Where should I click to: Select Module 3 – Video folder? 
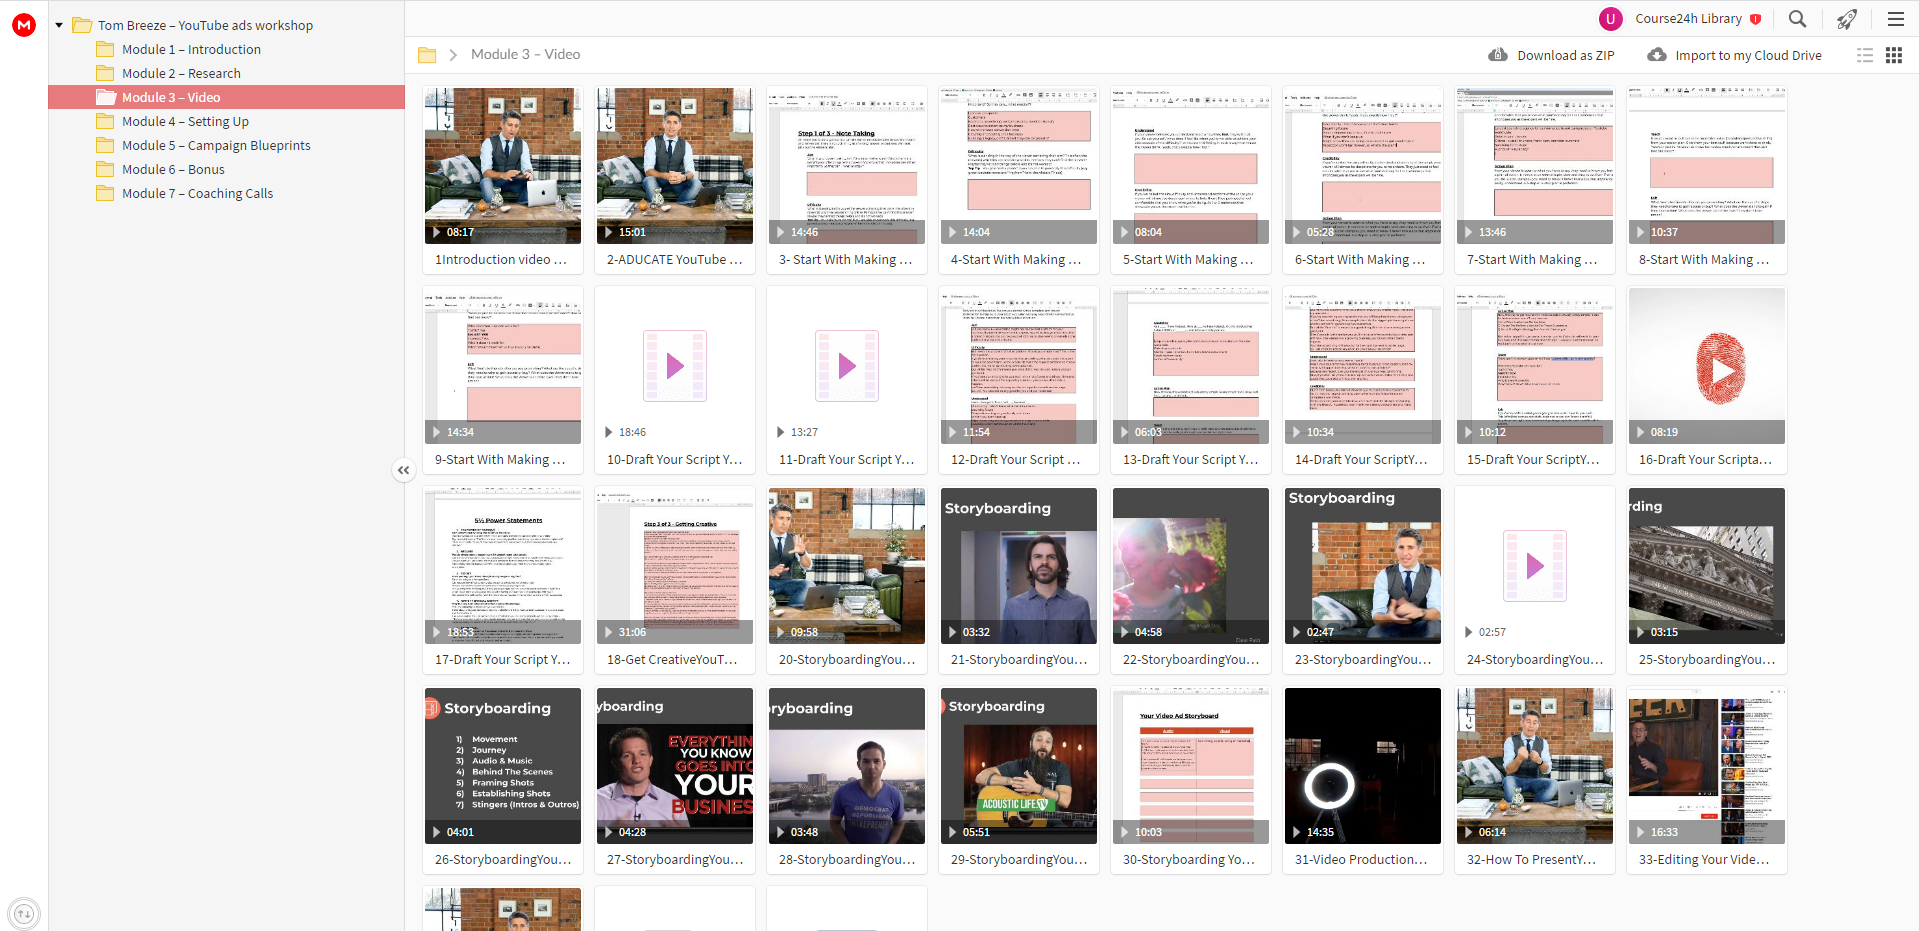(x=226, y=97)
